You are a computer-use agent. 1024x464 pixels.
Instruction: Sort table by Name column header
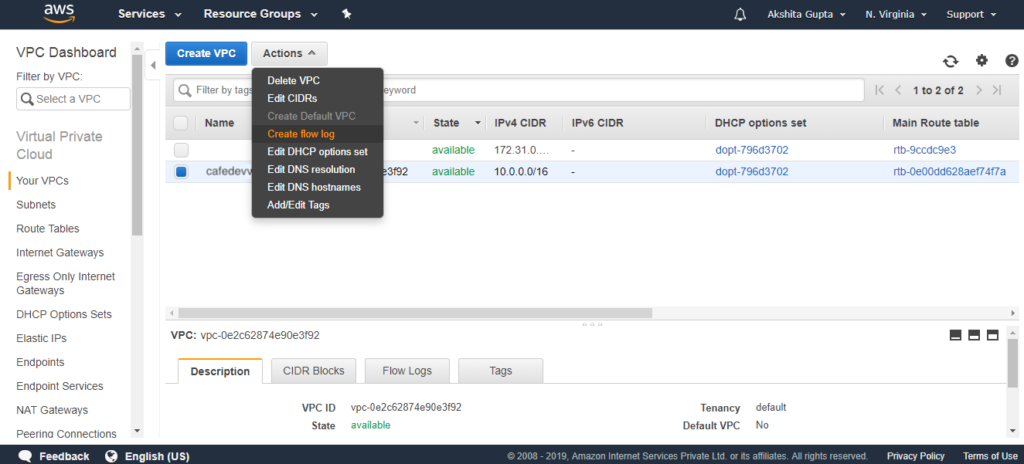click(219, 123)
